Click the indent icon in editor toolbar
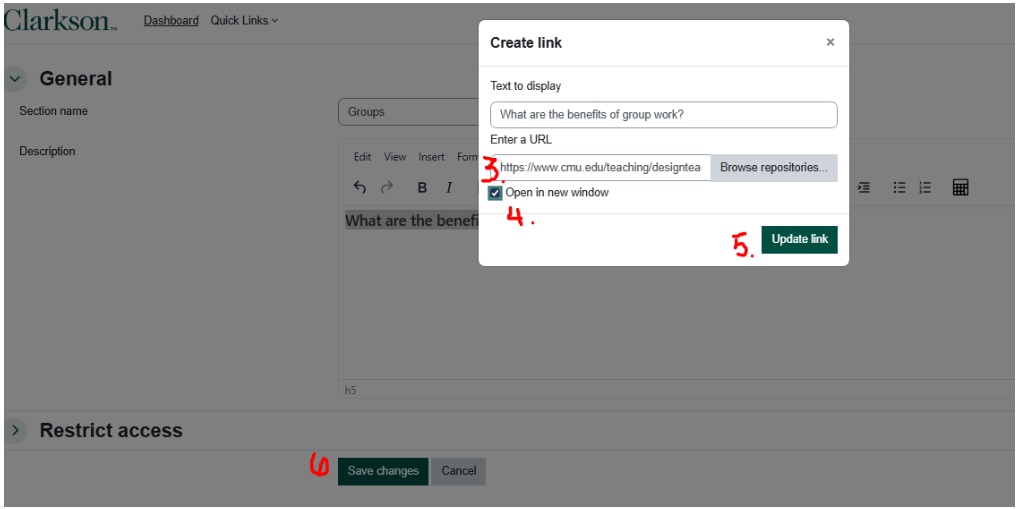1019x509 pixels. pos(864,187)
